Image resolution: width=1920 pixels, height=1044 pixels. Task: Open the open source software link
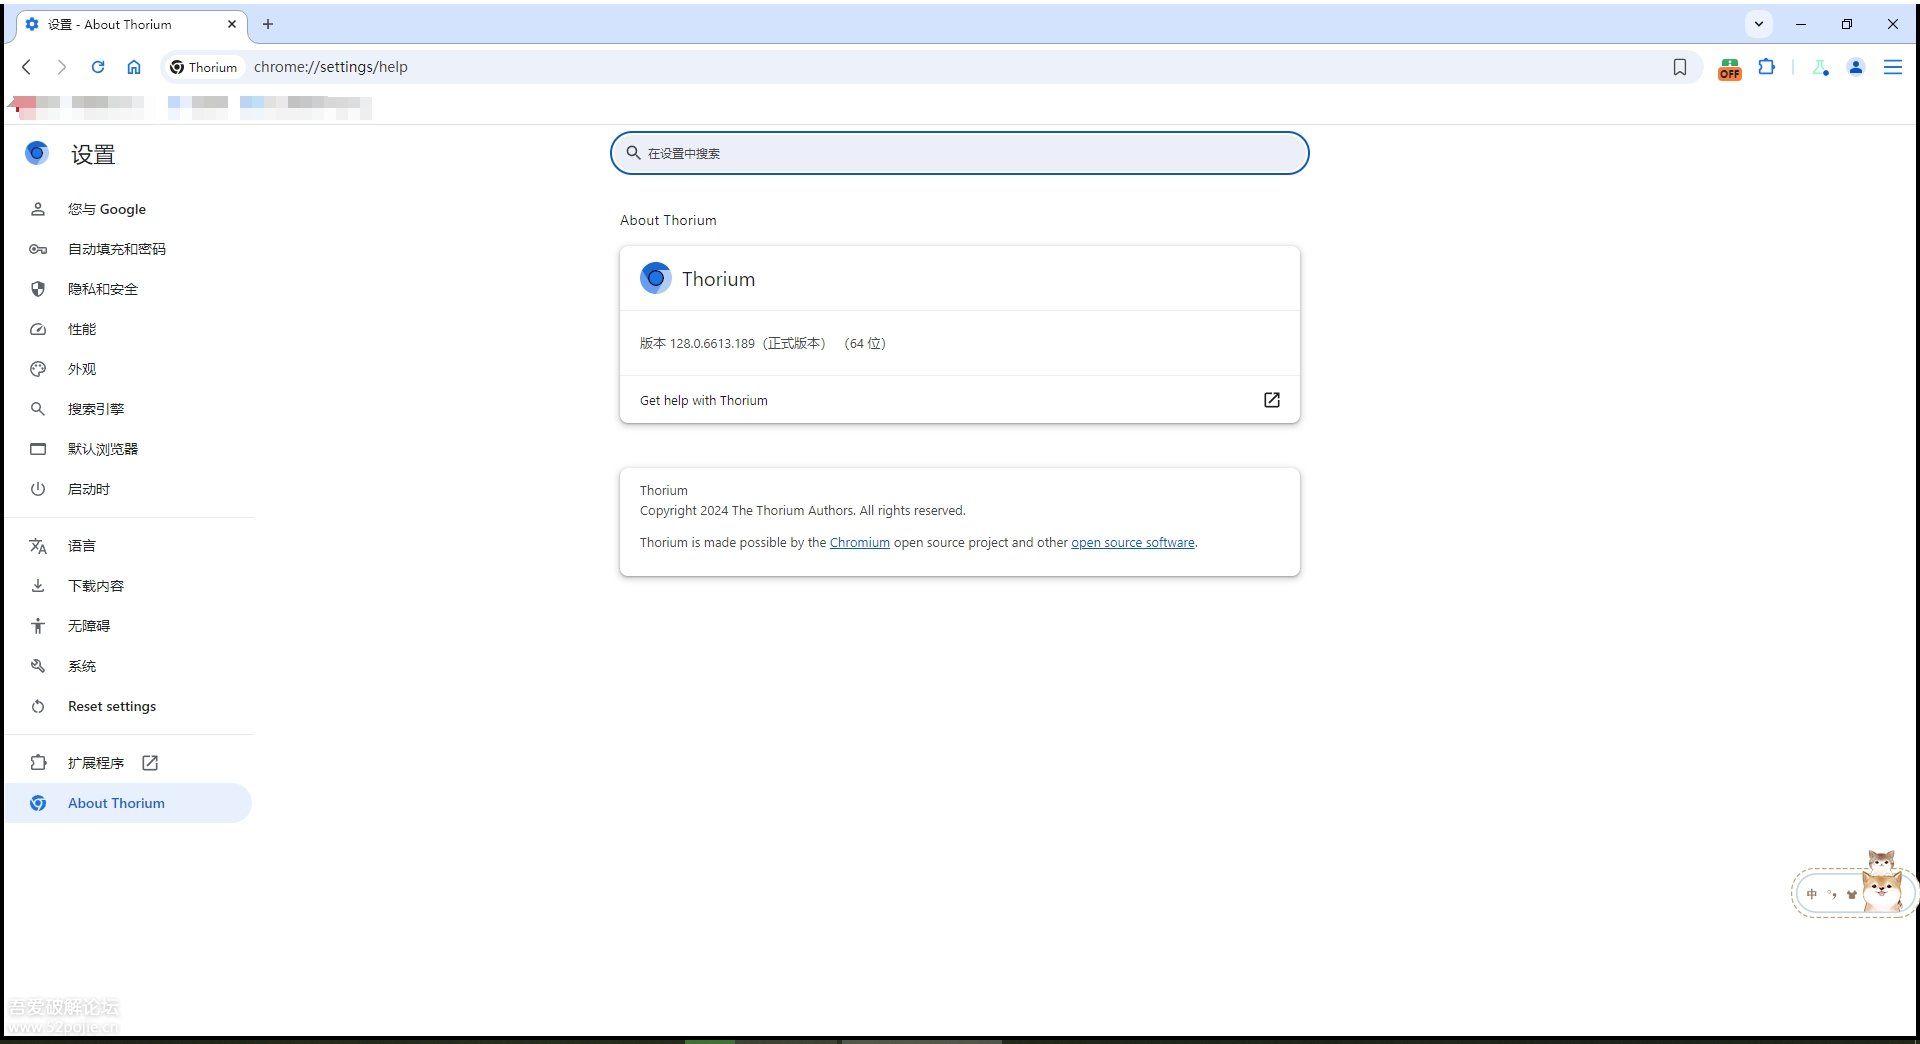pos(1133,543)
